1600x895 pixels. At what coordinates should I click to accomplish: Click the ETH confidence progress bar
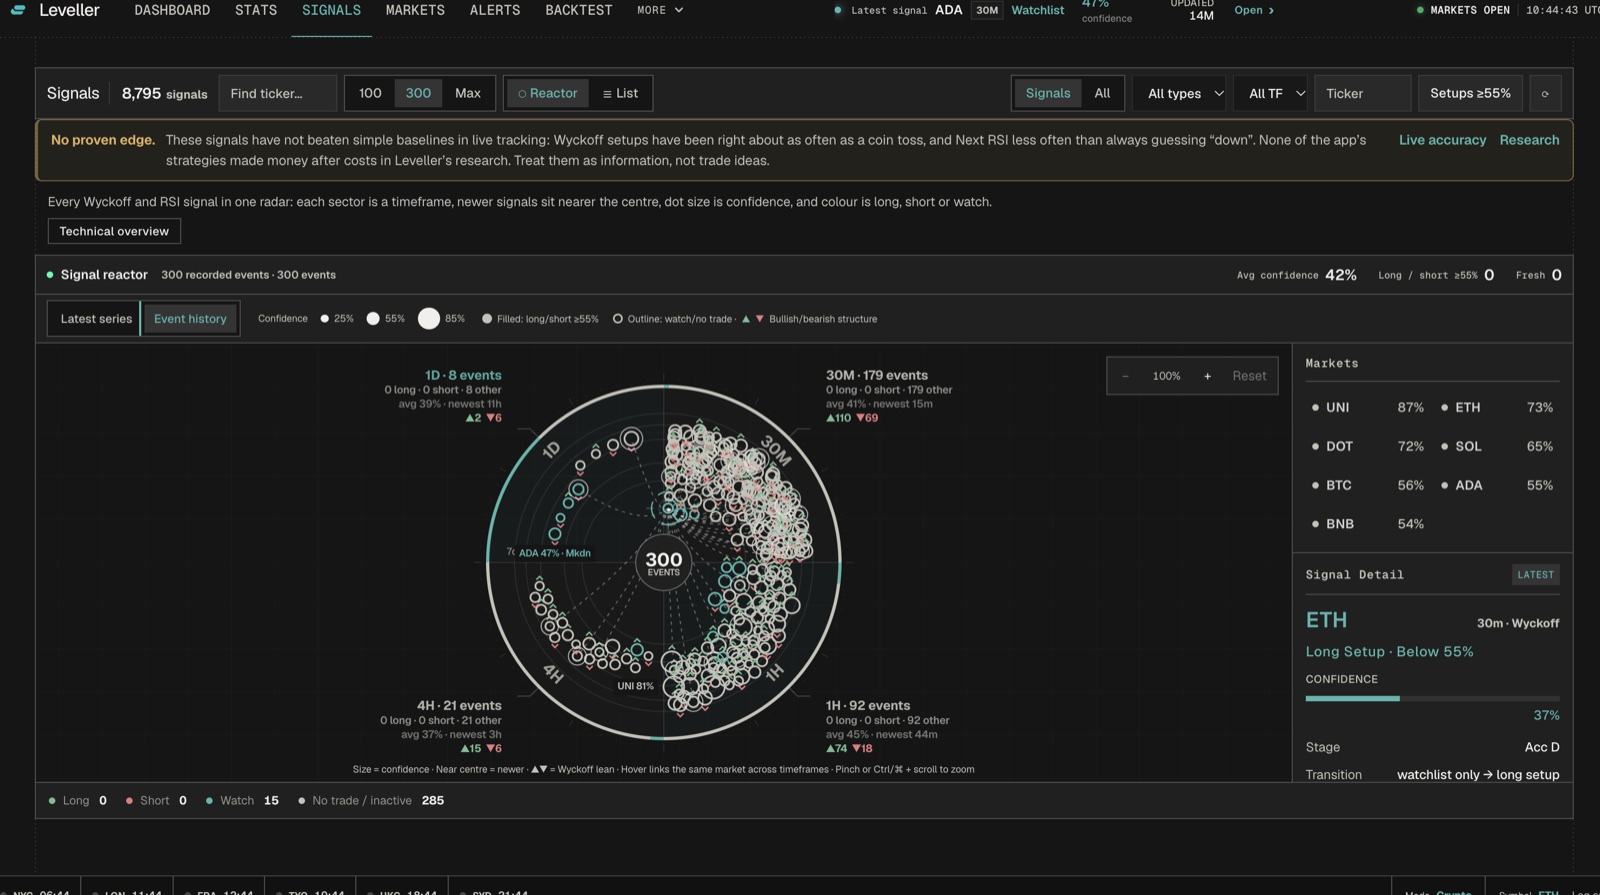point(1432,698)
